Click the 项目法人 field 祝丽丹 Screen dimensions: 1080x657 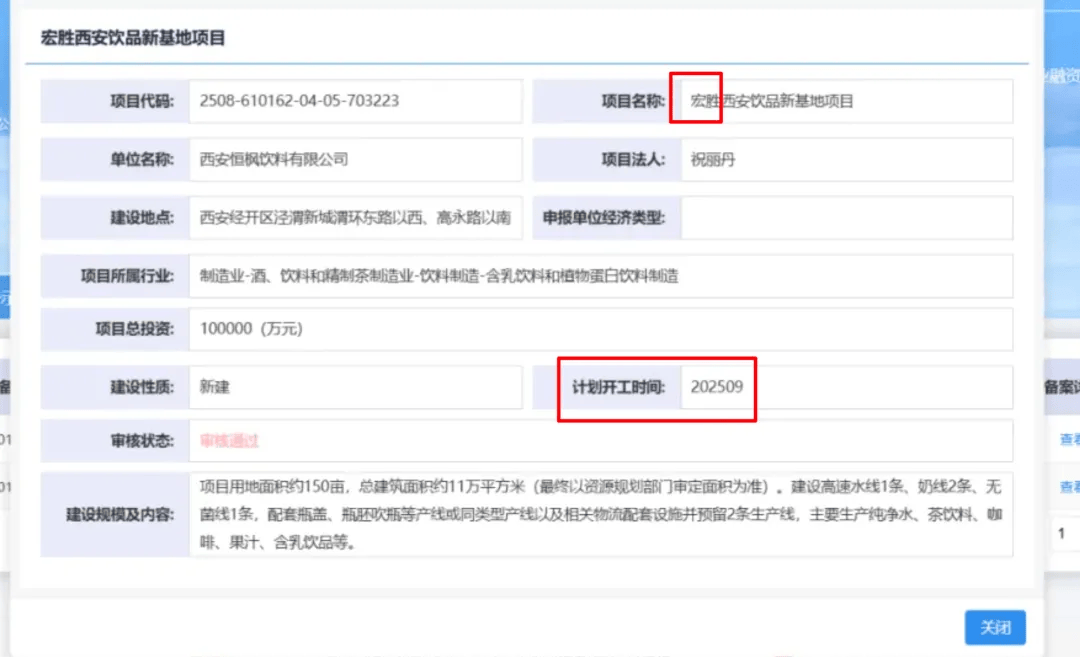[847, 160]
